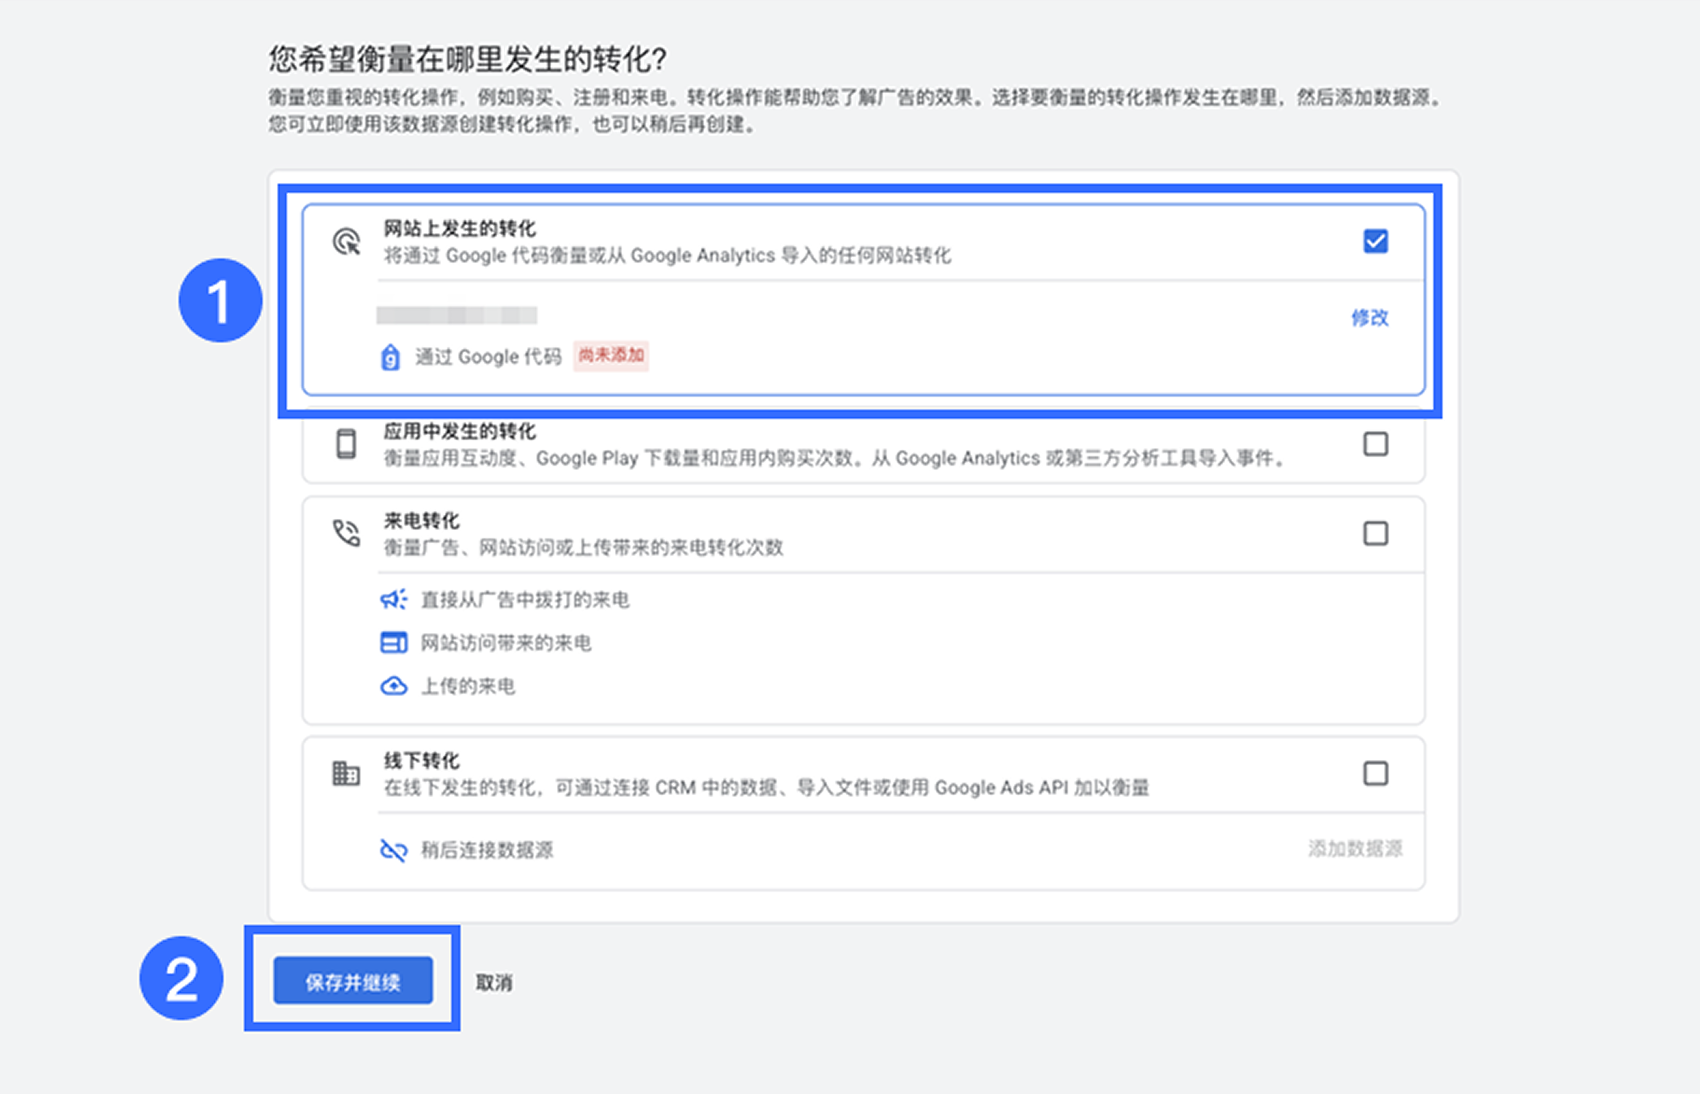Click the building icon for 线下转化
The height and width of the screenshot is (1094, 1700).
point(346,773)
